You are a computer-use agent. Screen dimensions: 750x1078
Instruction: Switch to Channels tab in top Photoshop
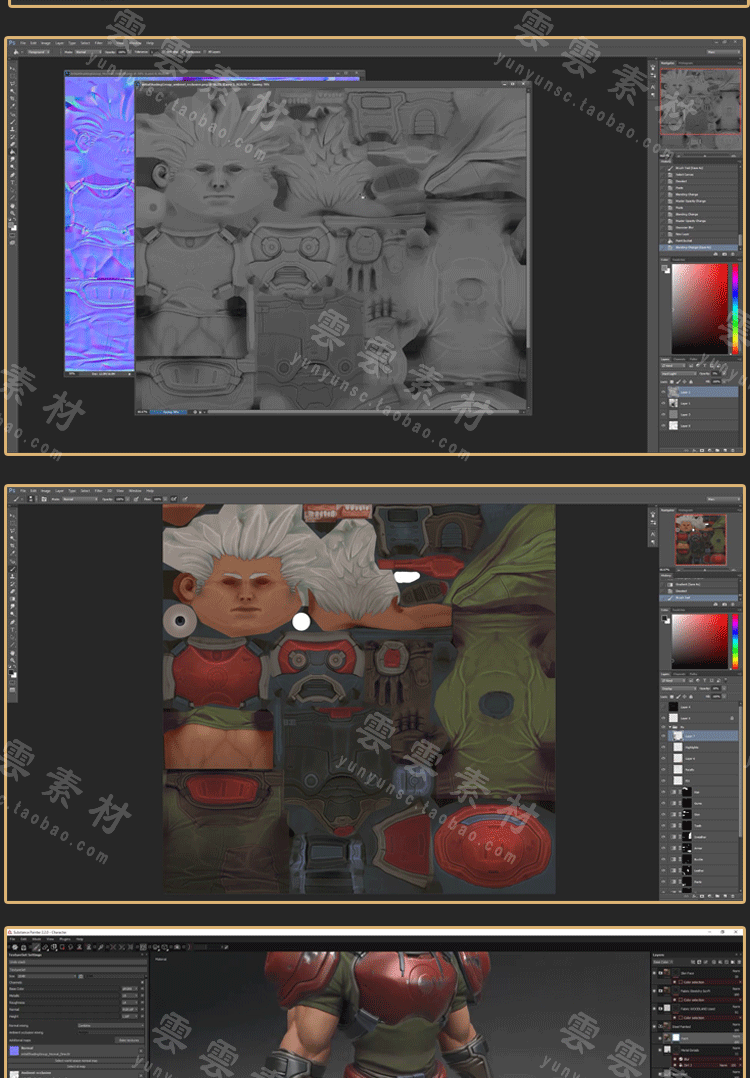coord(679,360)
